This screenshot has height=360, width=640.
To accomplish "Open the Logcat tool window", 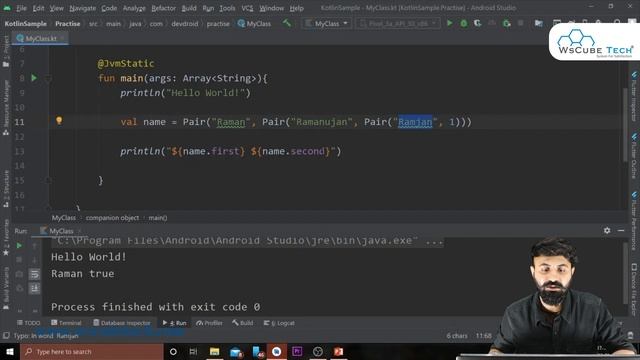I will [279, 323].
